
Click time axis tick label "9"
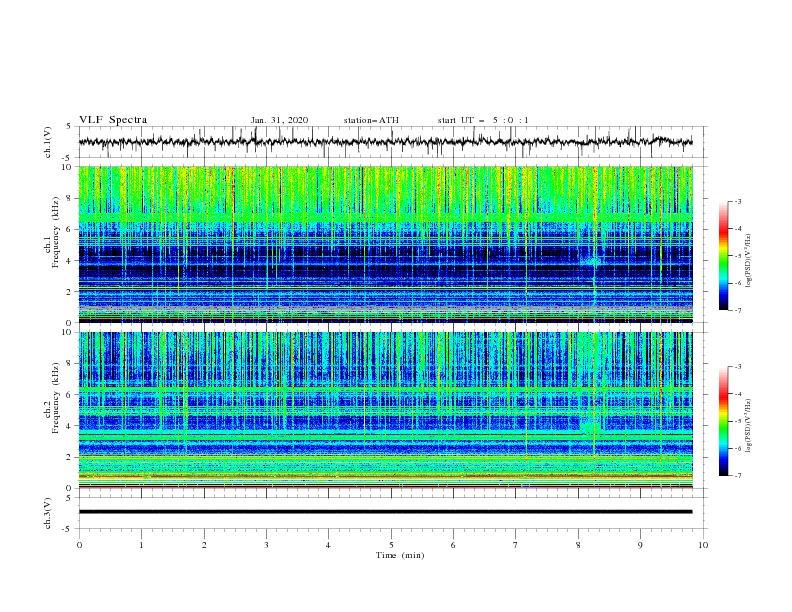pos(640,545)
